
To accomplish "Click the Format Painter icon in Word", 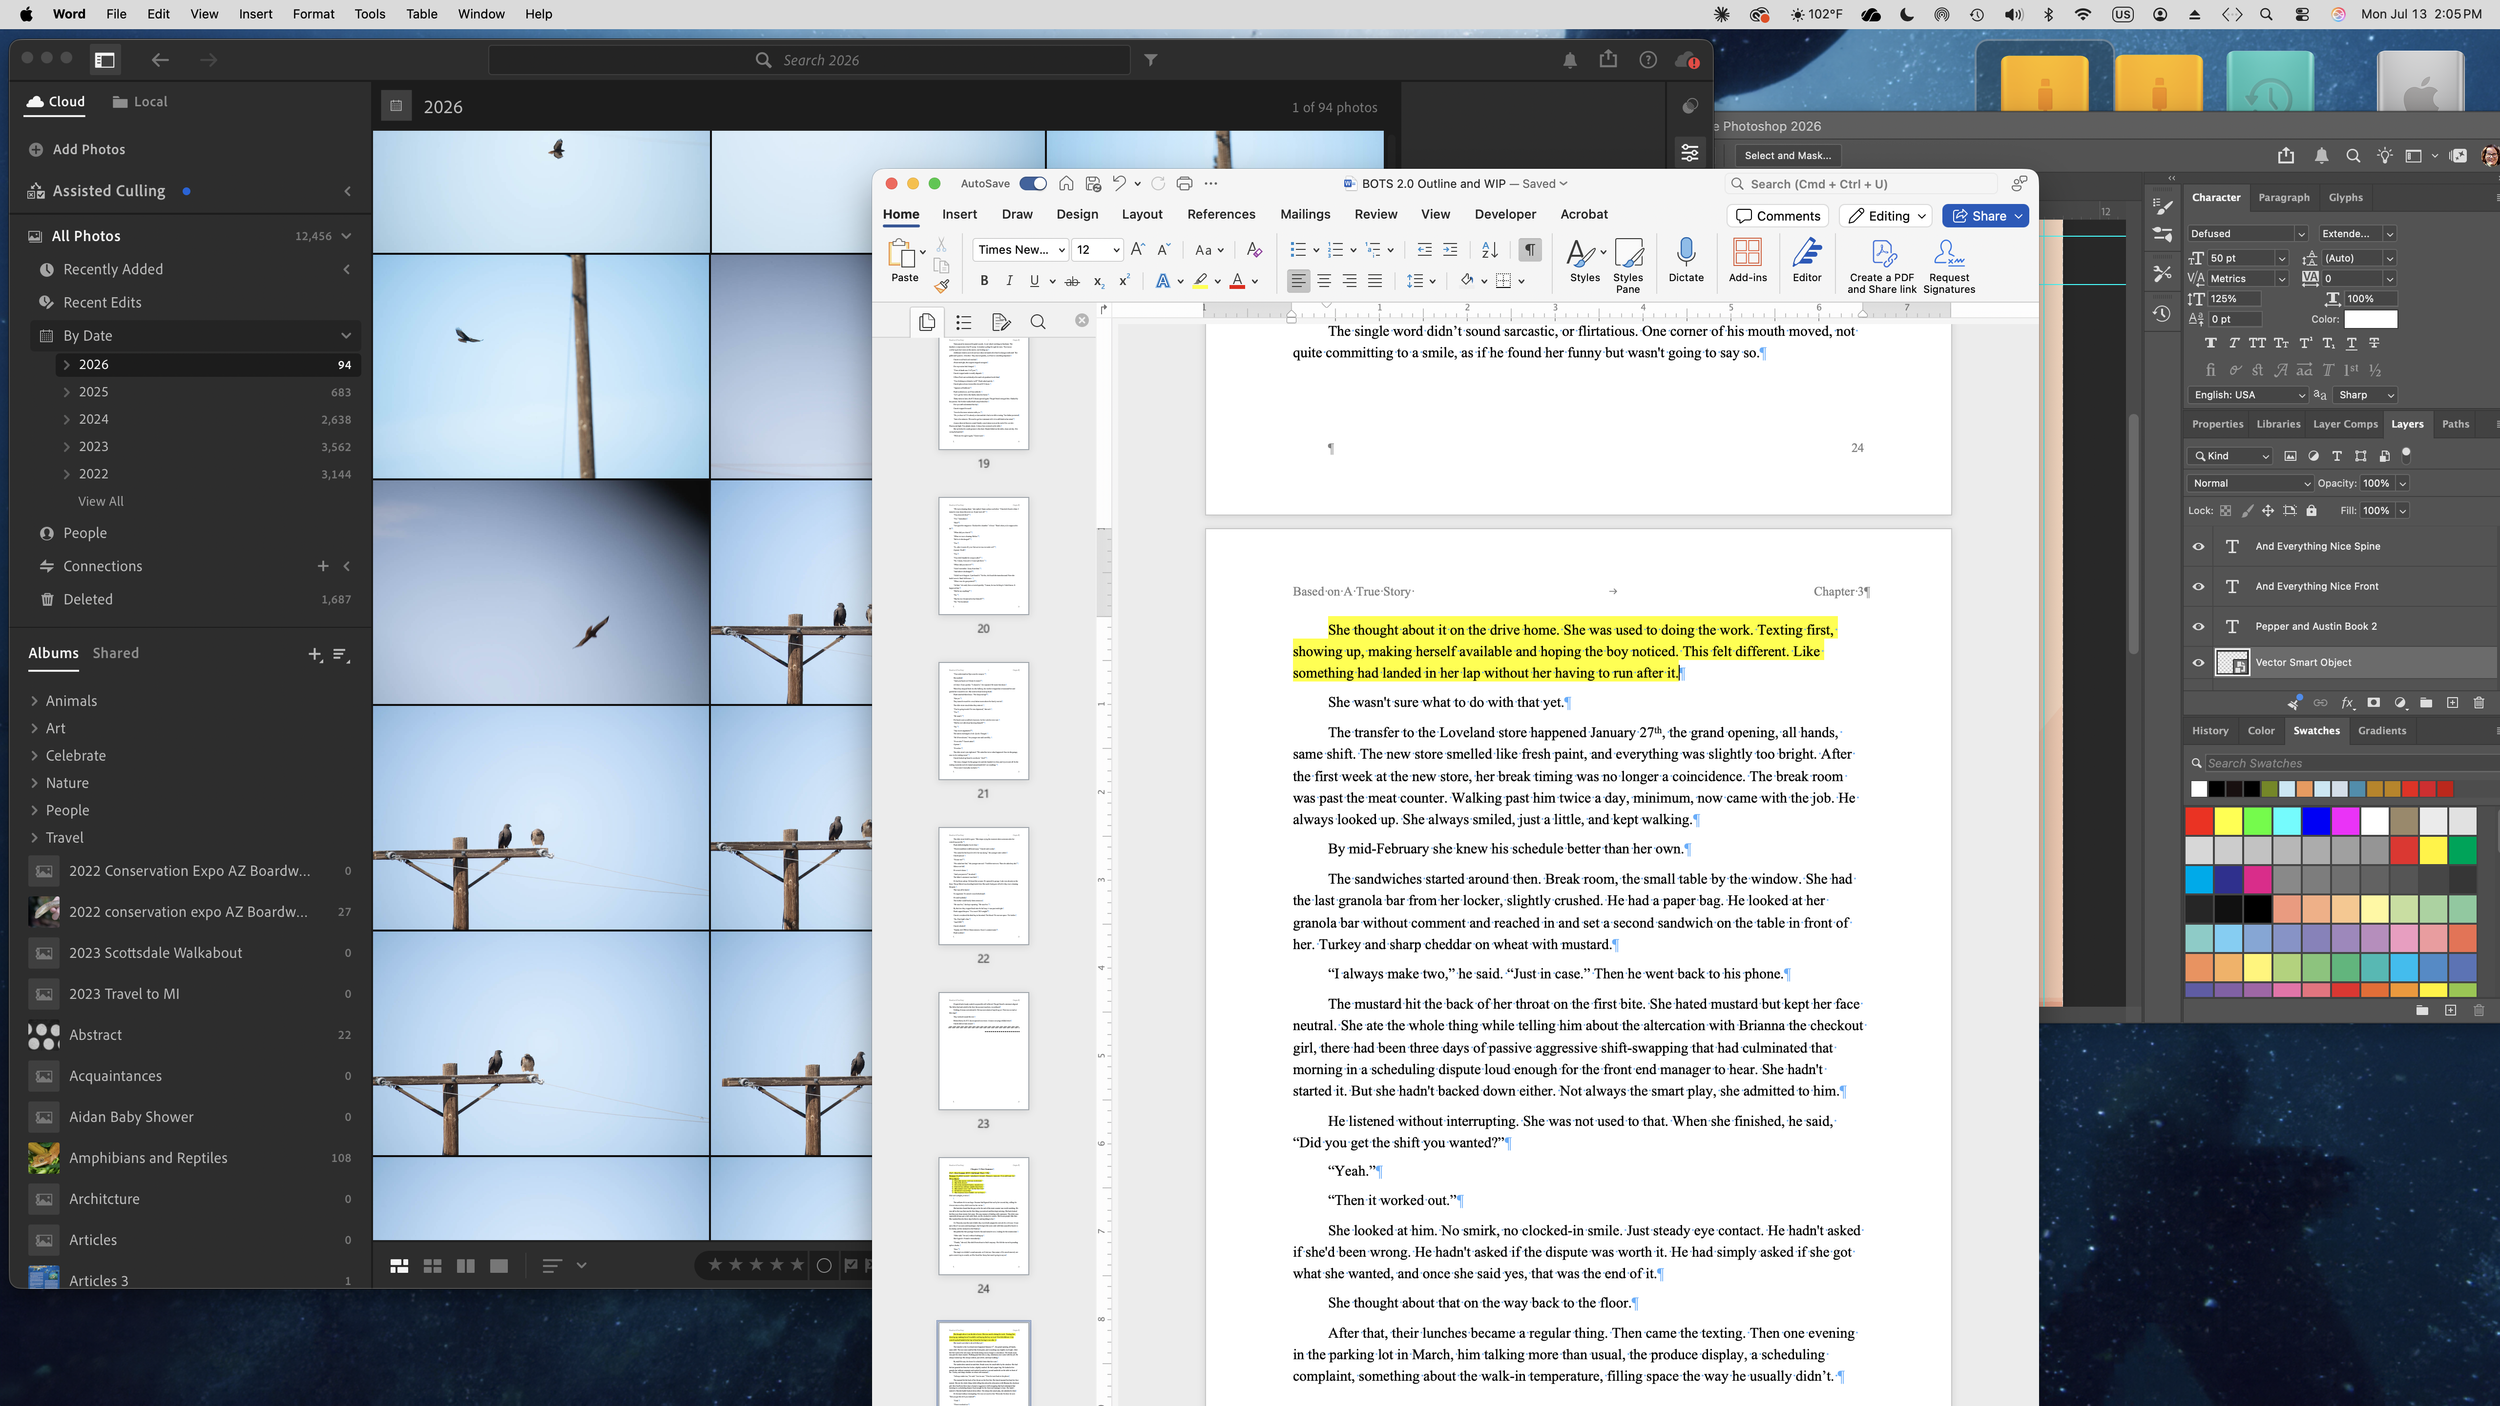I will (942, 286).
